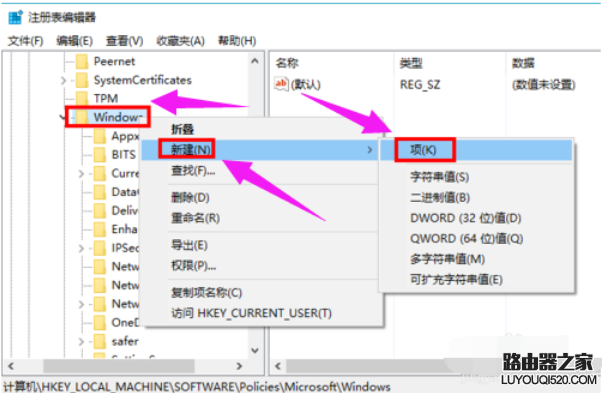Click the BITS folder icon
Screen dimensions: 603x393
coord(100,154)
